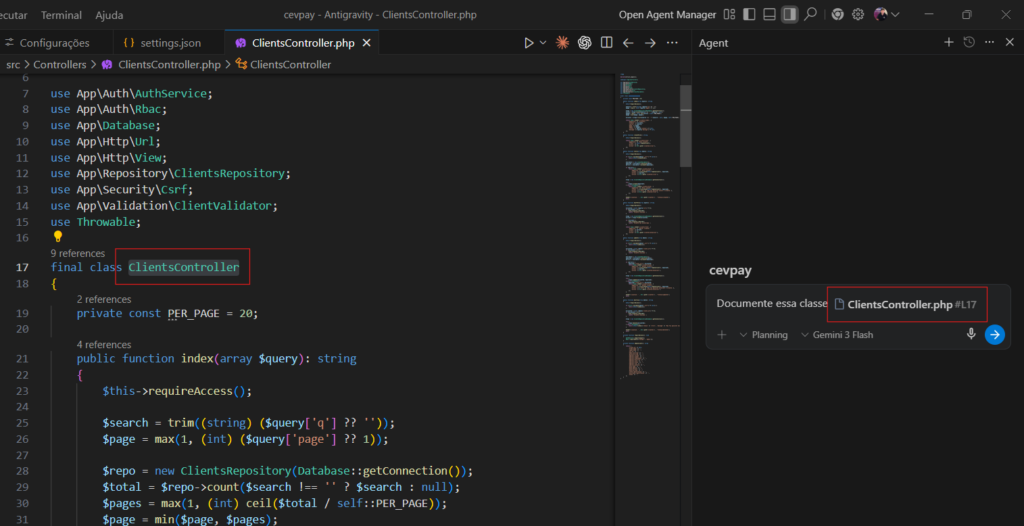Click the ClientsController class name
Viewport: 1024px width, 526px height.
pyautogui.click(x=184, y=267)
